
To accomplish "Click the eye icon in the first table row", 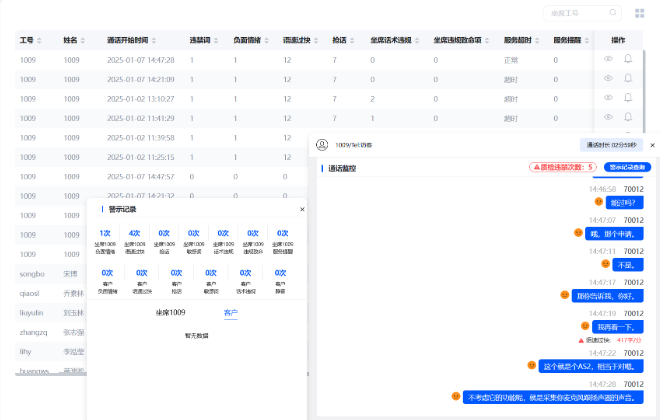I will click(x=607, y=60).
